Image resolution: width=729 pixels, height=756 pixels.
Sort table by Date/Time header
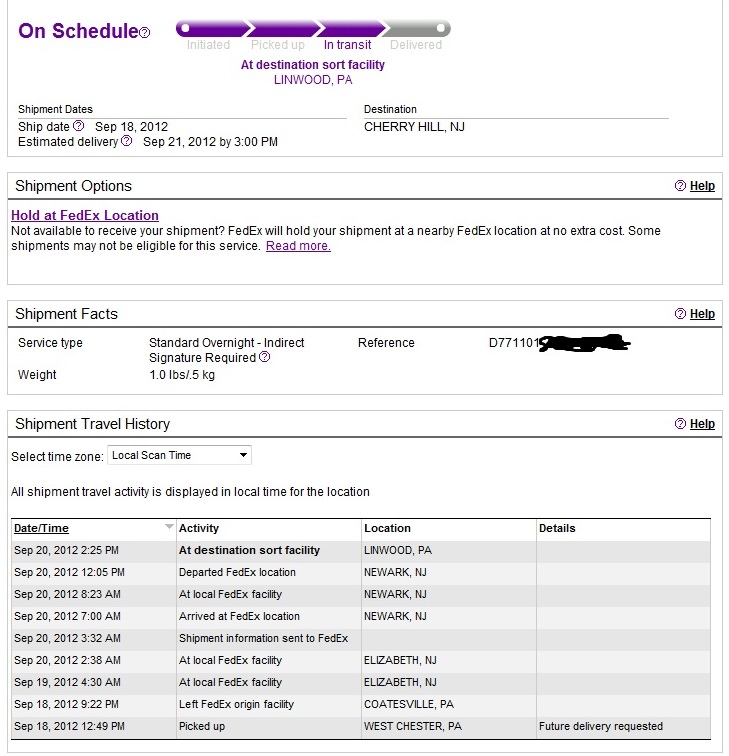(41, 528)
